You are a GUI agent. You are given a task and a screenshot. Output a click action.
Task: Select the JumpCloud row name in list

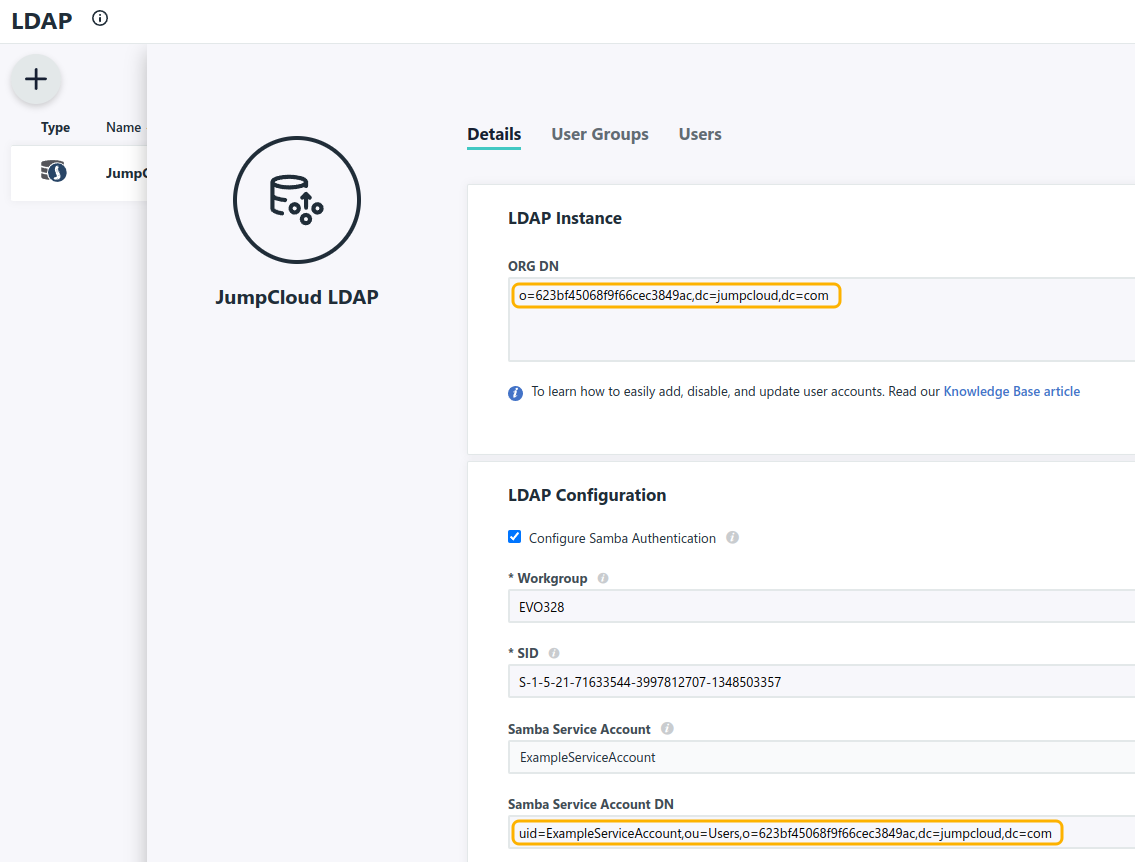pyautogui.click(x=126, y=174)
